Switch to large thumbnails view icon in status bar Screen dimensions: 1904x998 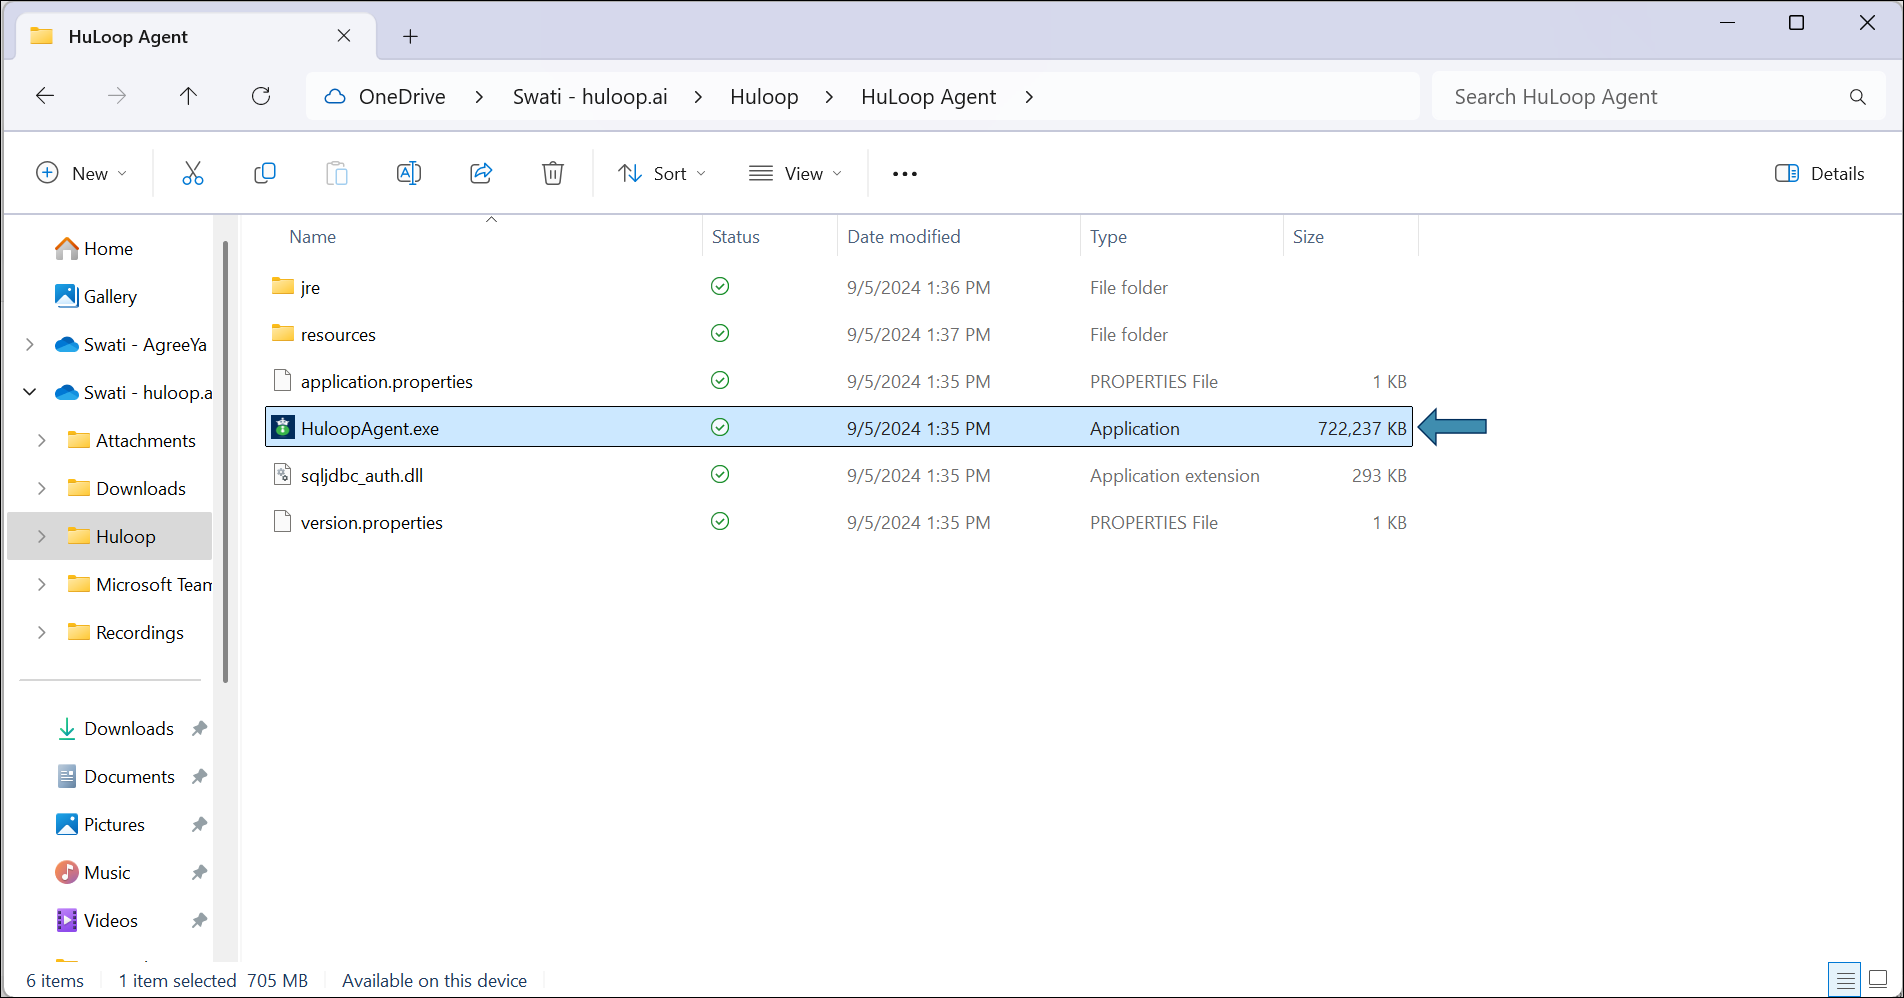point(1879,979)
